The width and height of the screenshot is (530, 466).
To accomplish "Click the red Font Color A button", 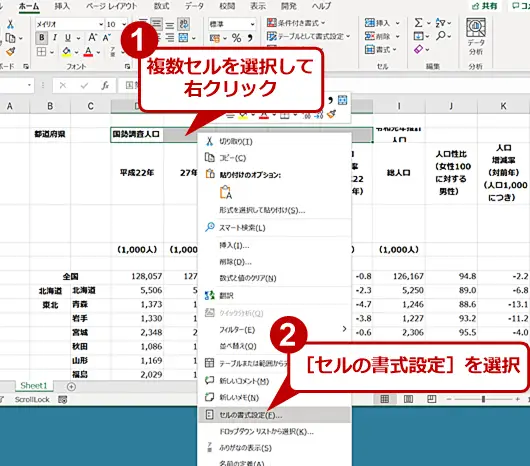I will pos(88,52).
